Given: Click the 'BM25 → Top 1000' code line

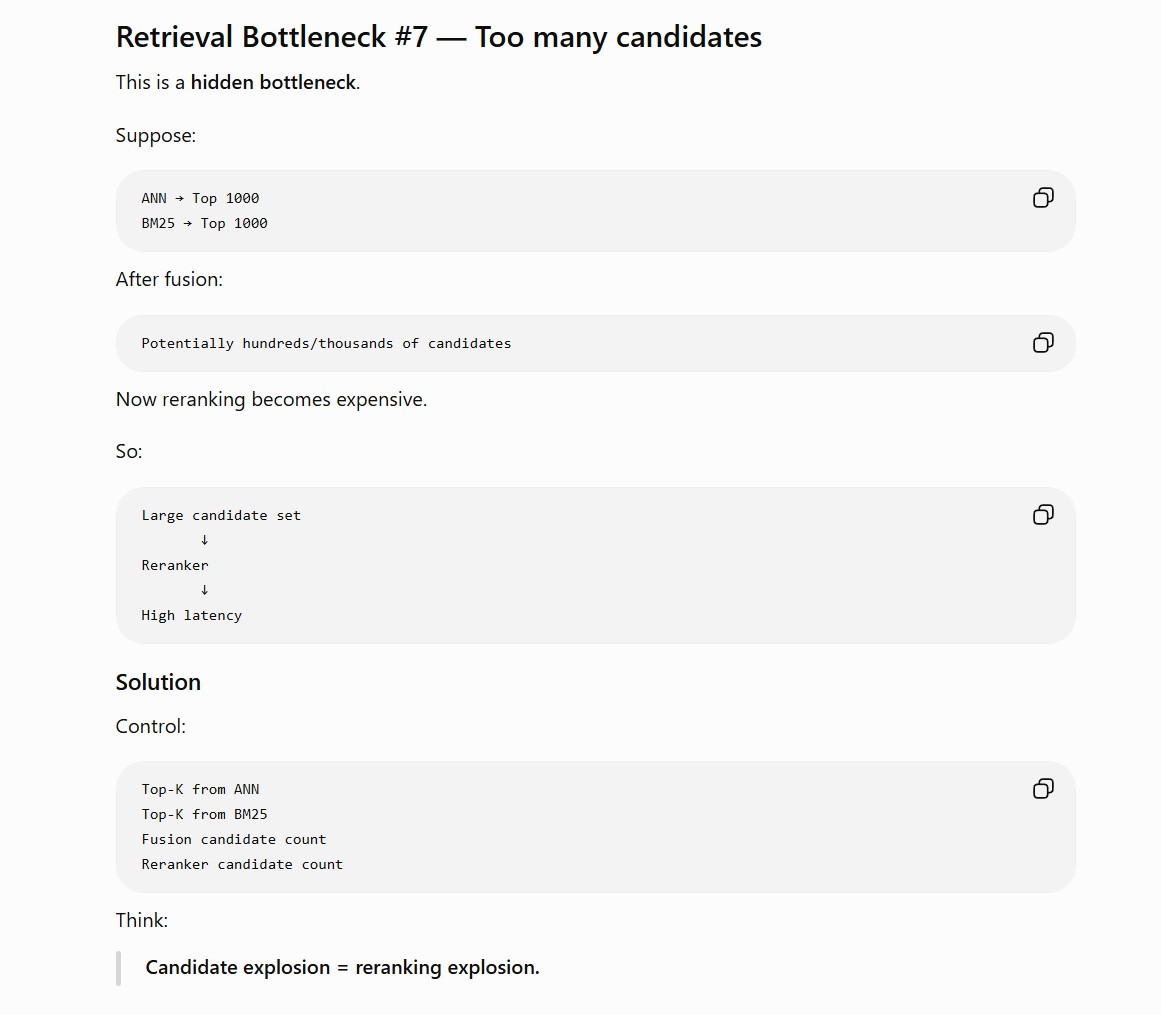Looking at the screenshot, I should coord(204,224).
